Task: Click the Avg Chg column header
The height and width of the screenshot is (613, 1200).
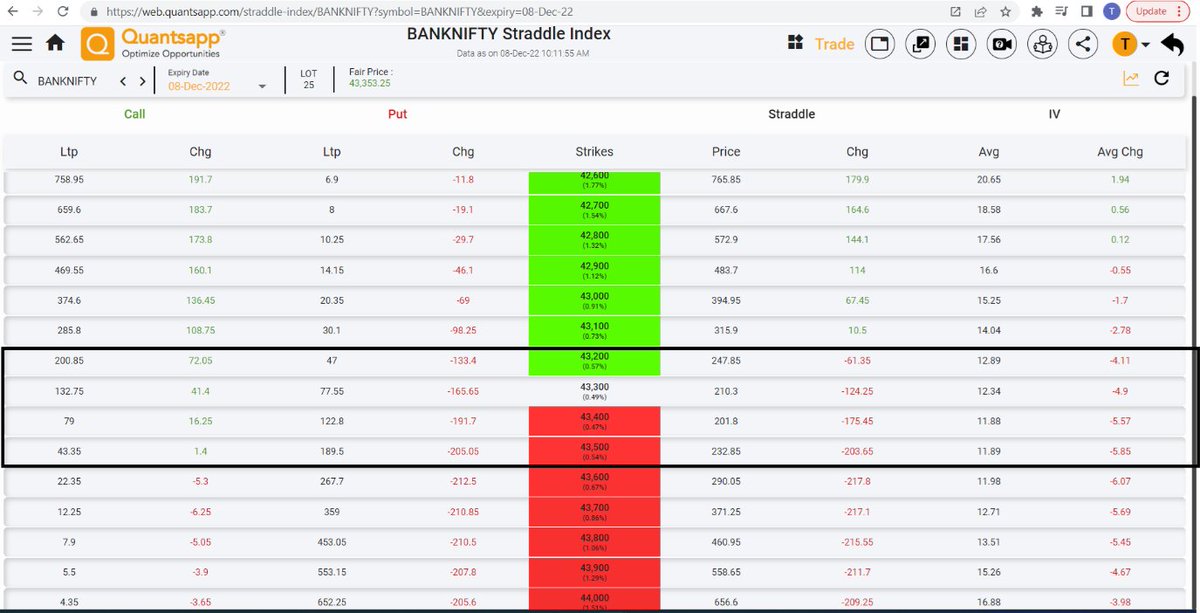Action: click(x=1120, y=152)
